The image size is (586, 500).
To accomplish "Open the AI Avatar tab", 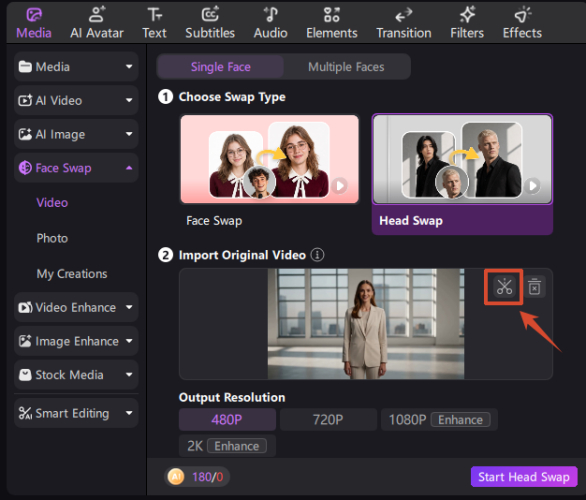I will (97, 23).
